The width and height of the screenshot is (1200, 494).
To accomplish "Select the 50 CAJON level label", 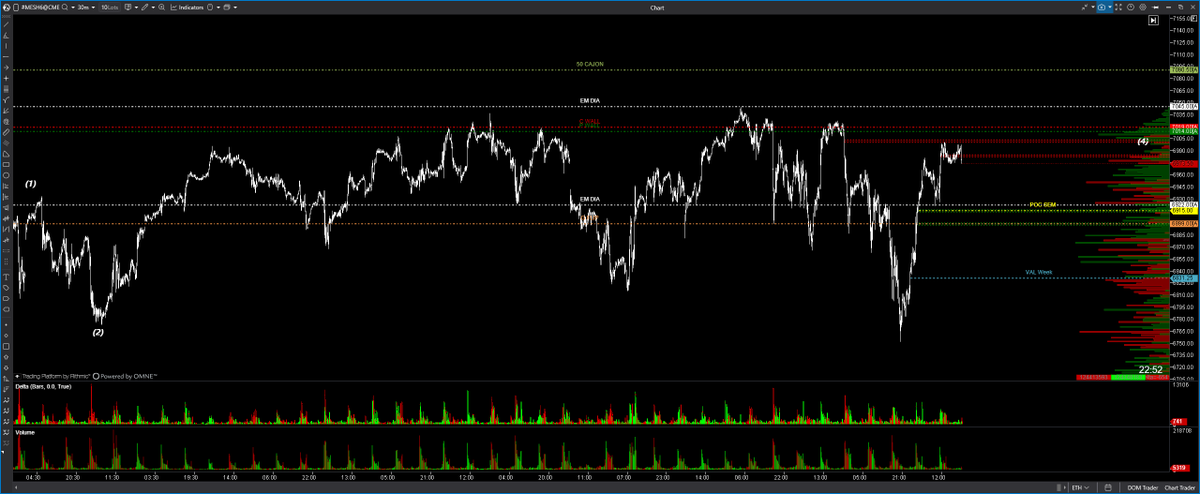I will pyautogui.click(x=590, y=65).
